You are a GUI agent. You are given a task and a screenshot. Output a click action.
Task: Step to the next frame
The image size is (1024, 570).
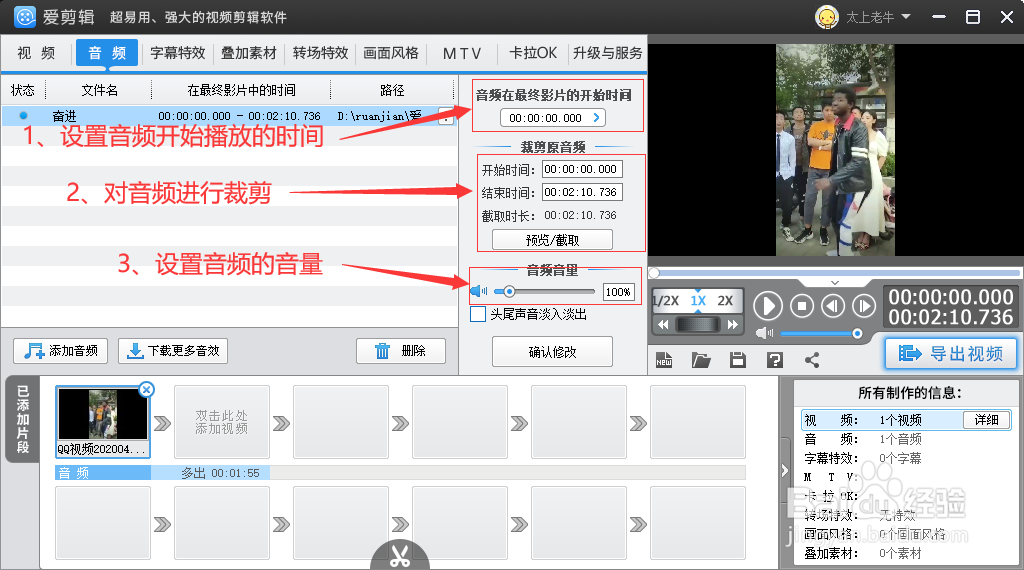click(x=863, y=306)
